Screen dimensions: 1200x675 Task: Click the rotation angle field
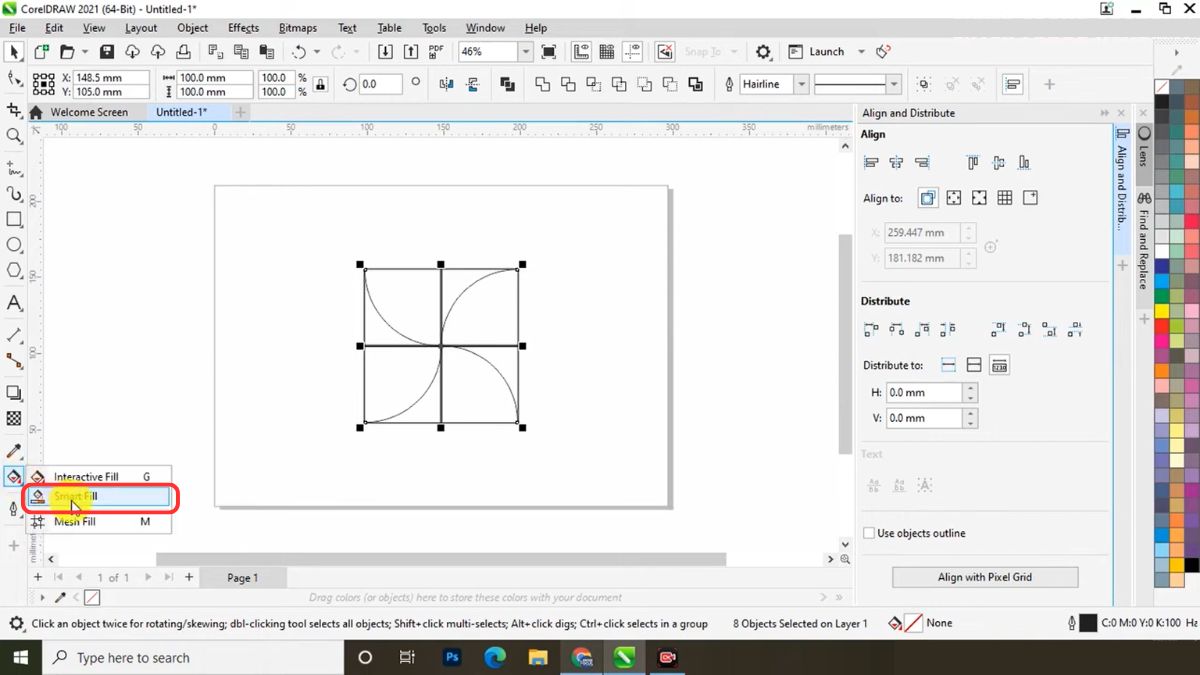(380, 84)
